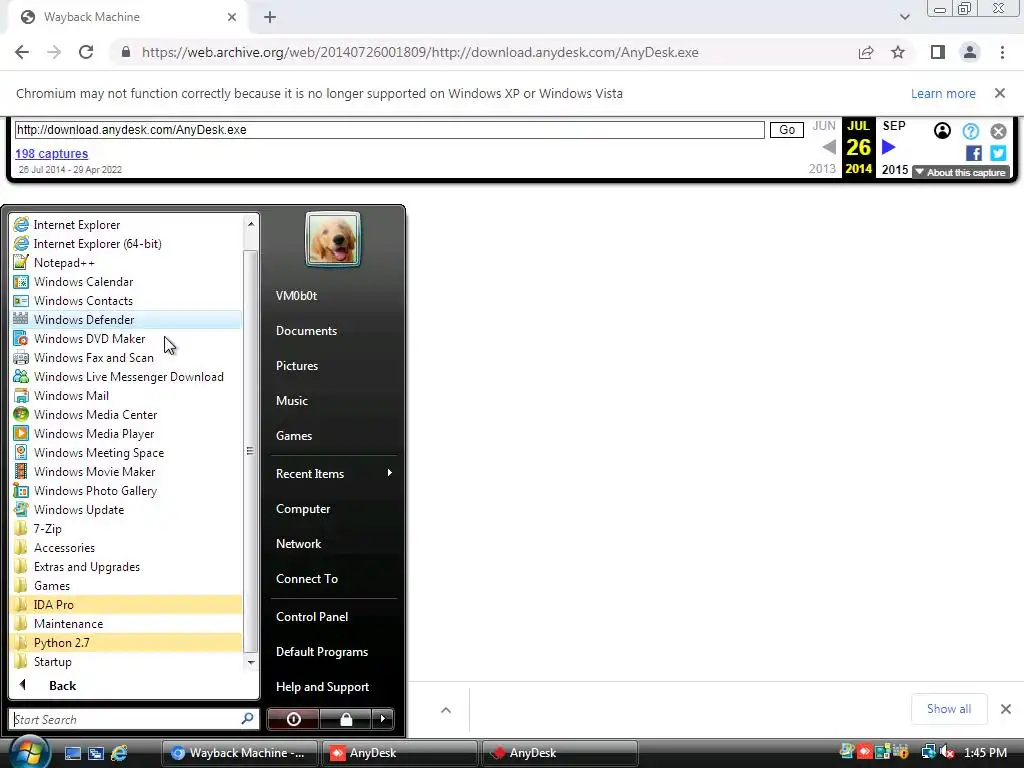Expand download item chevron
Viewport: 1024px width, 768px height.
(446, 710)
